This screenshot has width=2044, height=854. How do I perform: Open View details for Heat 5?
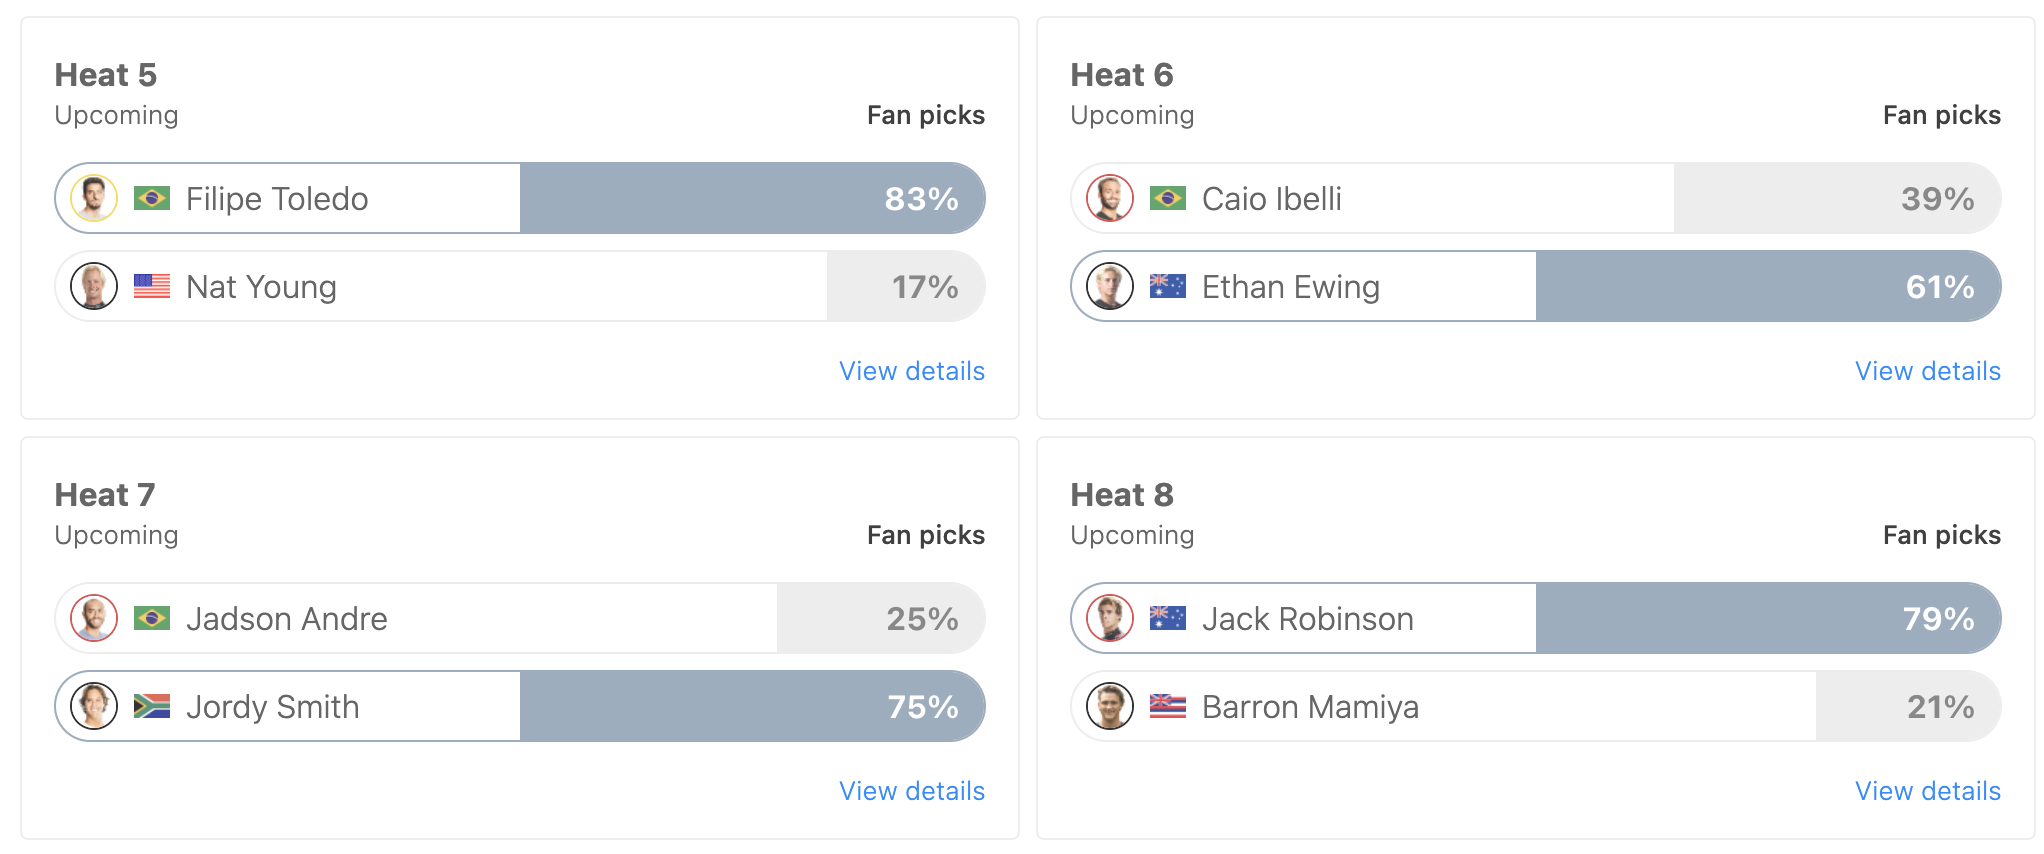click(912, 371)
